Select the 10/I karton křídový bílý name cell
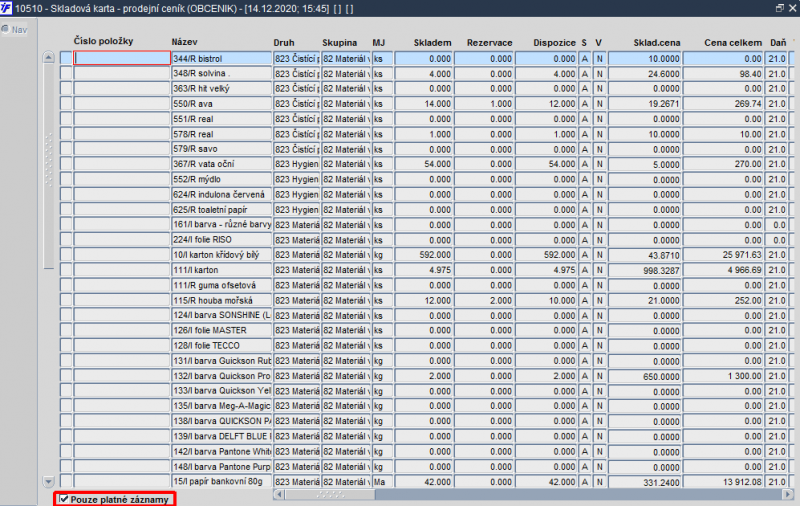Viewport: 800px width, 506px height. 221,255
